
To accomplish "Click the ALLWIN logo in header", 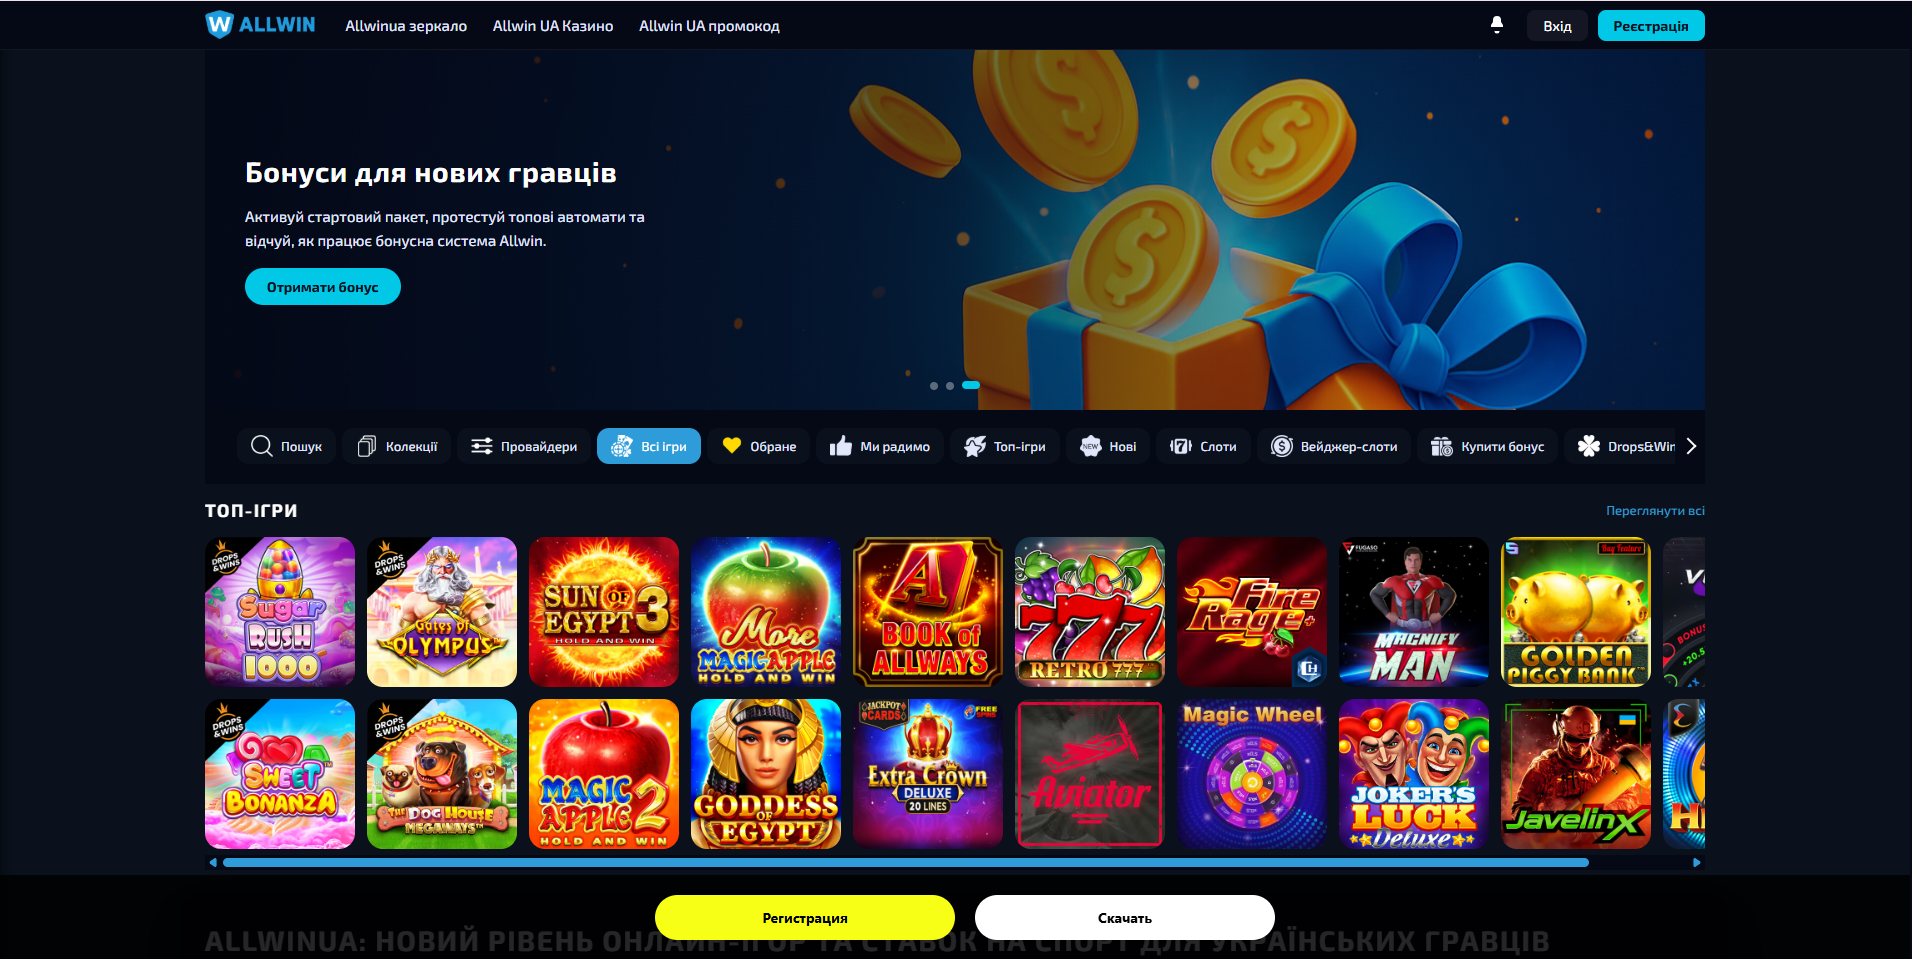I will pos(260,25).
